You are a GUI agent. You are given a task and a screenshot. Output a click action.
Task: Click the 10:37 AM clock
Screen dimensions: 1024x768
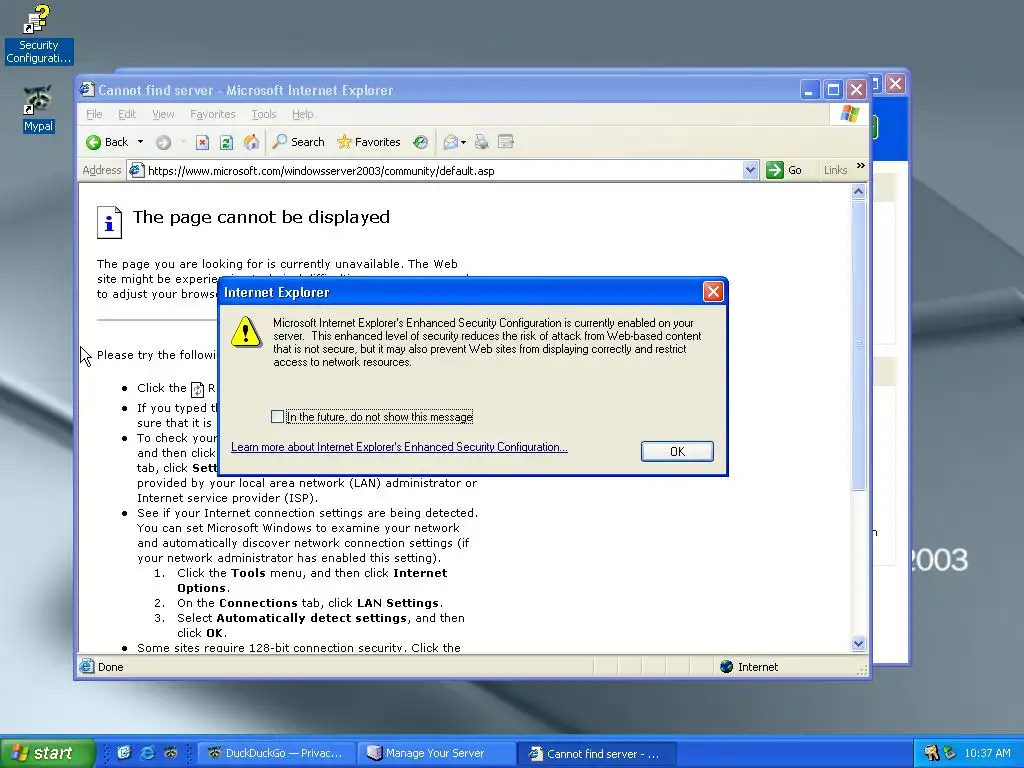pyautogui.click(x=987, y=753)
